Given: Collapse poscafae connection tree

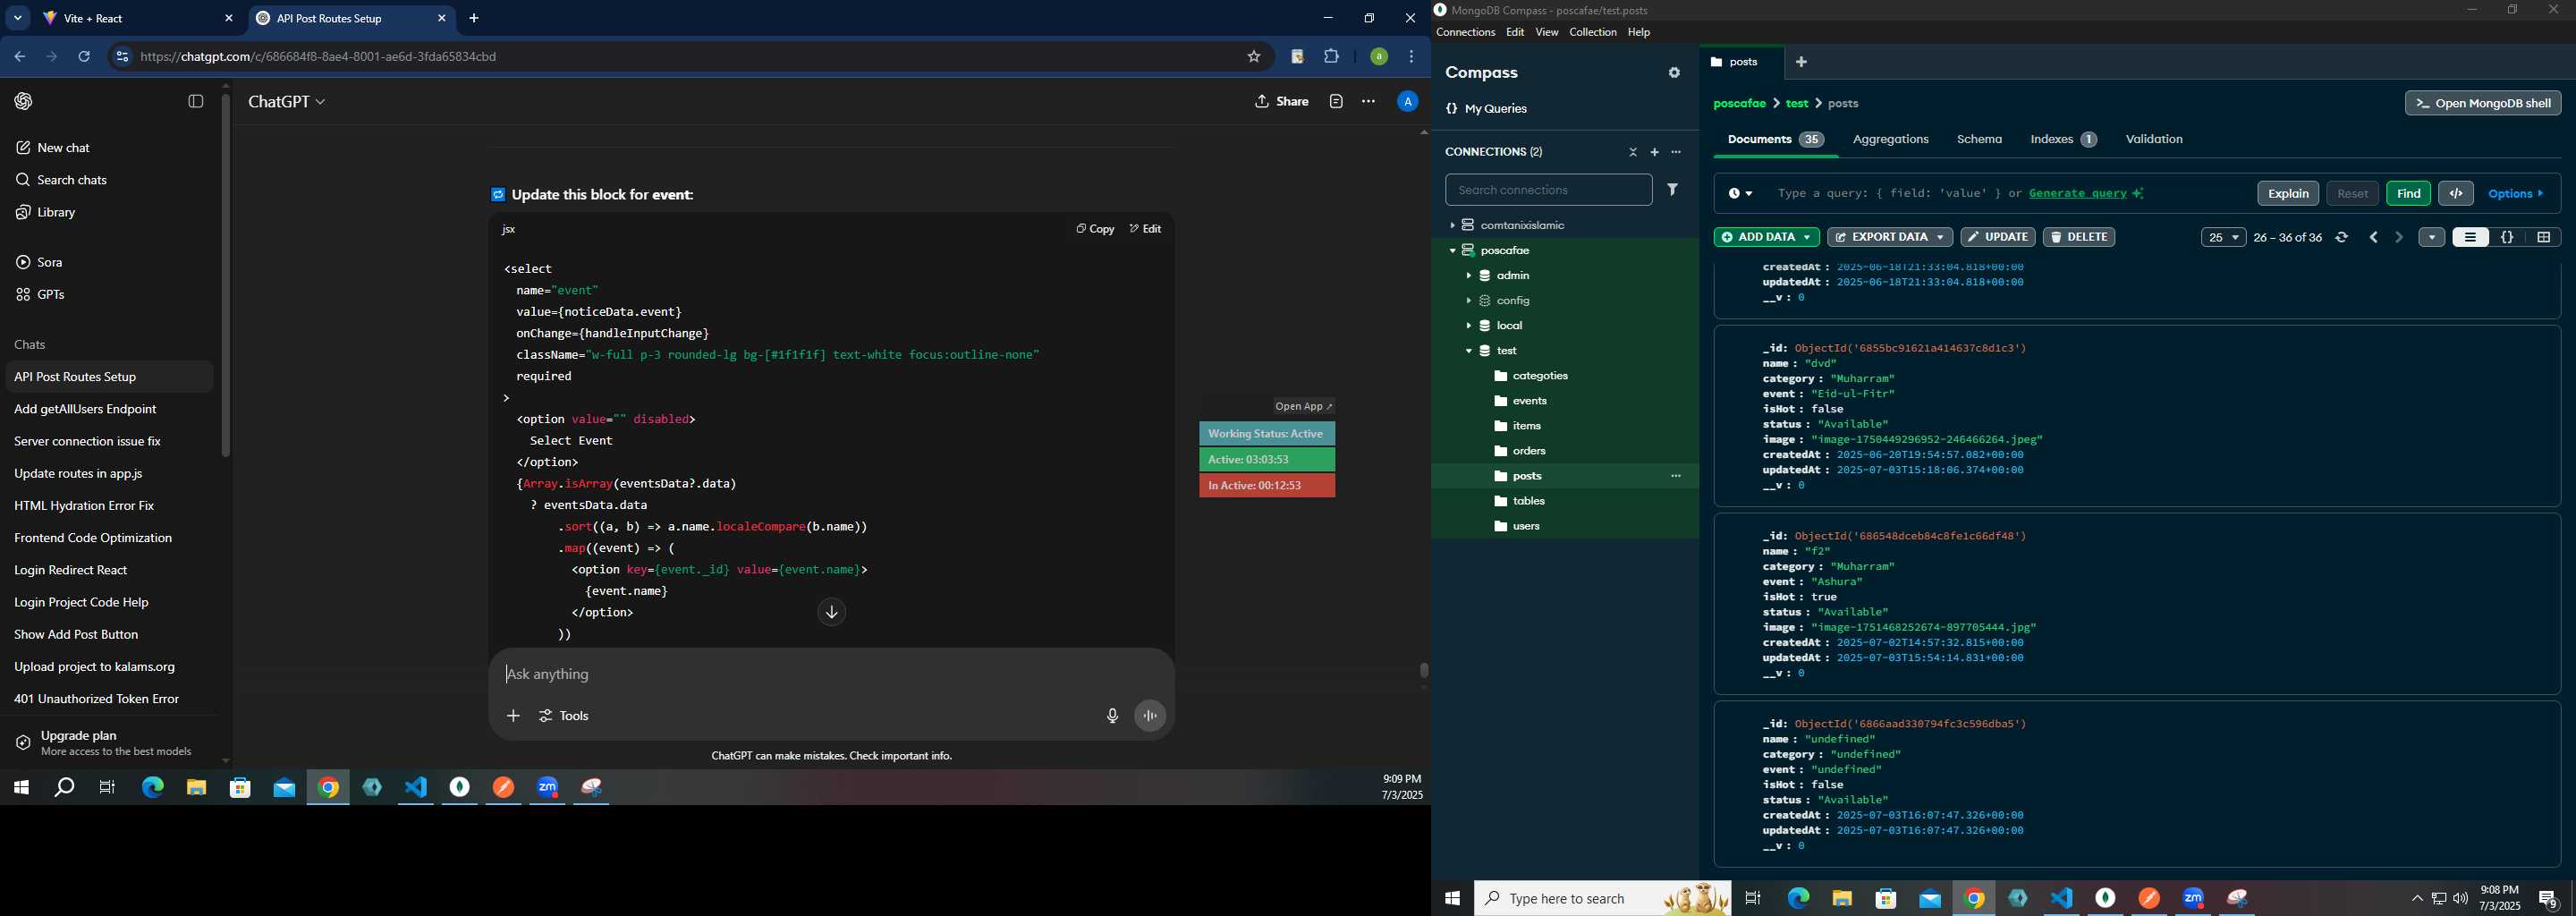Looking at the screenshot, I should (x=1452, y=250).
